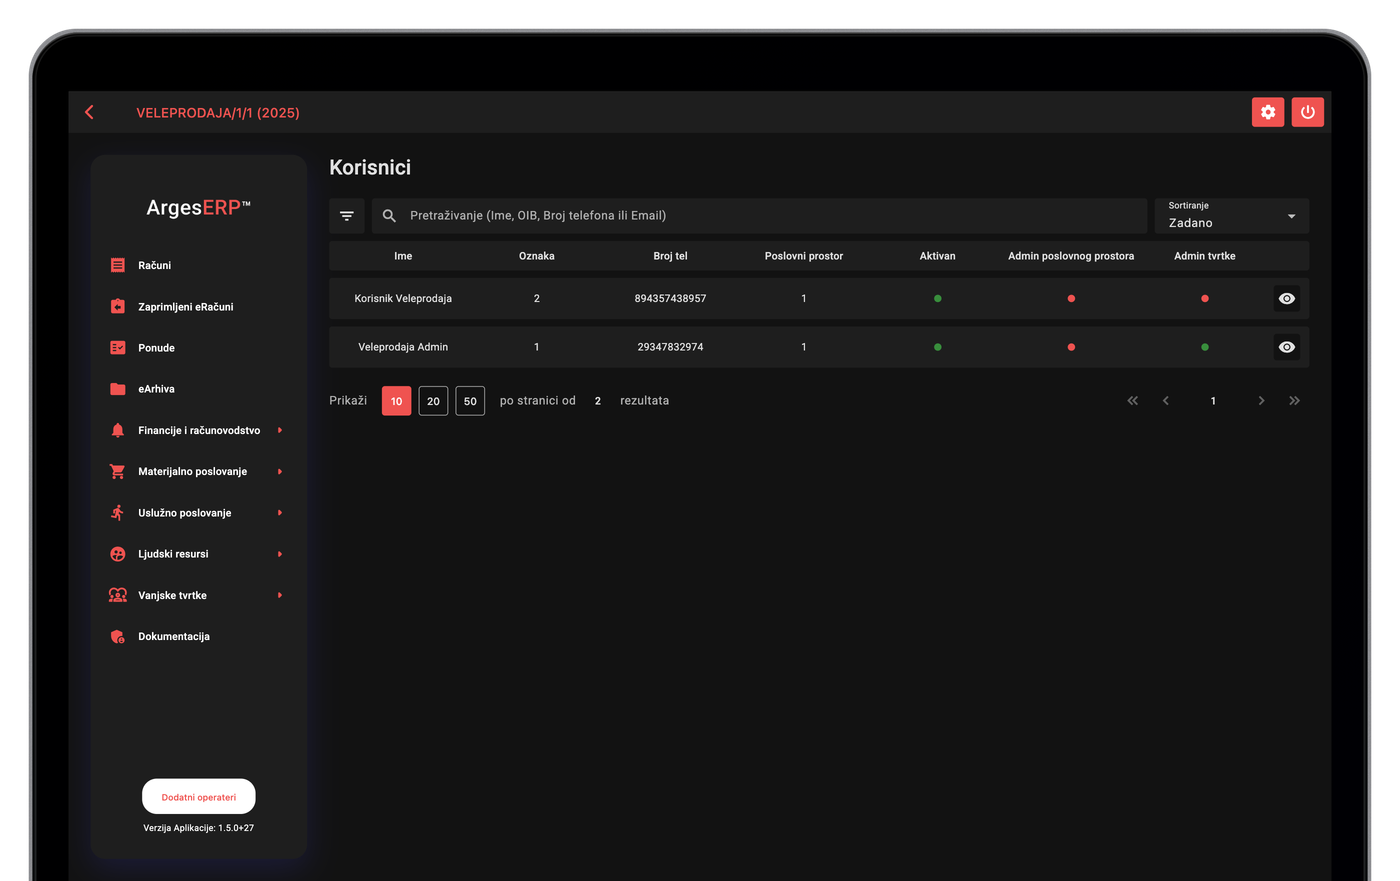Click Admin poslovnog prostora dot for Korisnik Veleprodaja
This screenshot has height=881, width=1400.
[1071, 299]
